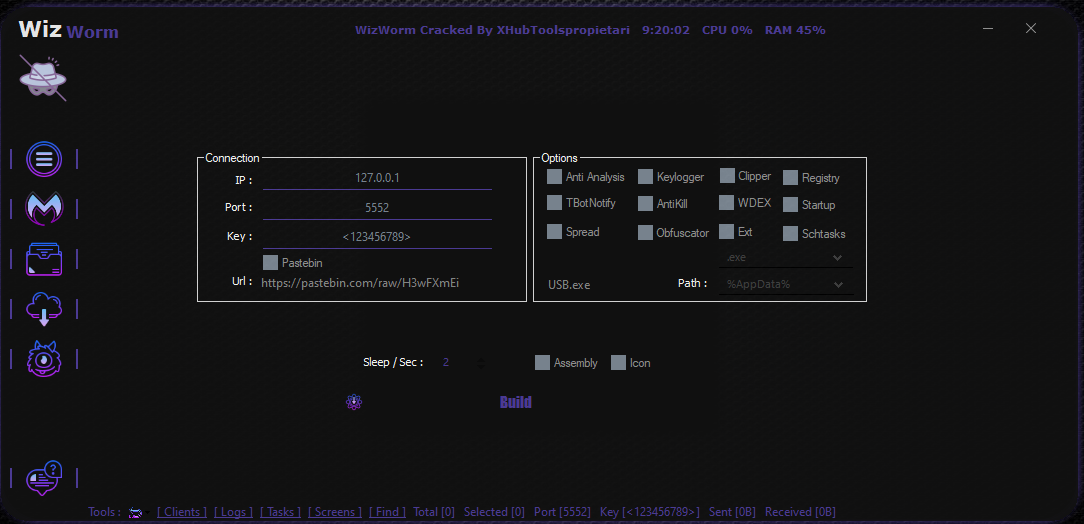Click the RAM 45% indicator
The height and width of the screenshot is (524, 1084).
pyautogui.click(x=795, y=30)
